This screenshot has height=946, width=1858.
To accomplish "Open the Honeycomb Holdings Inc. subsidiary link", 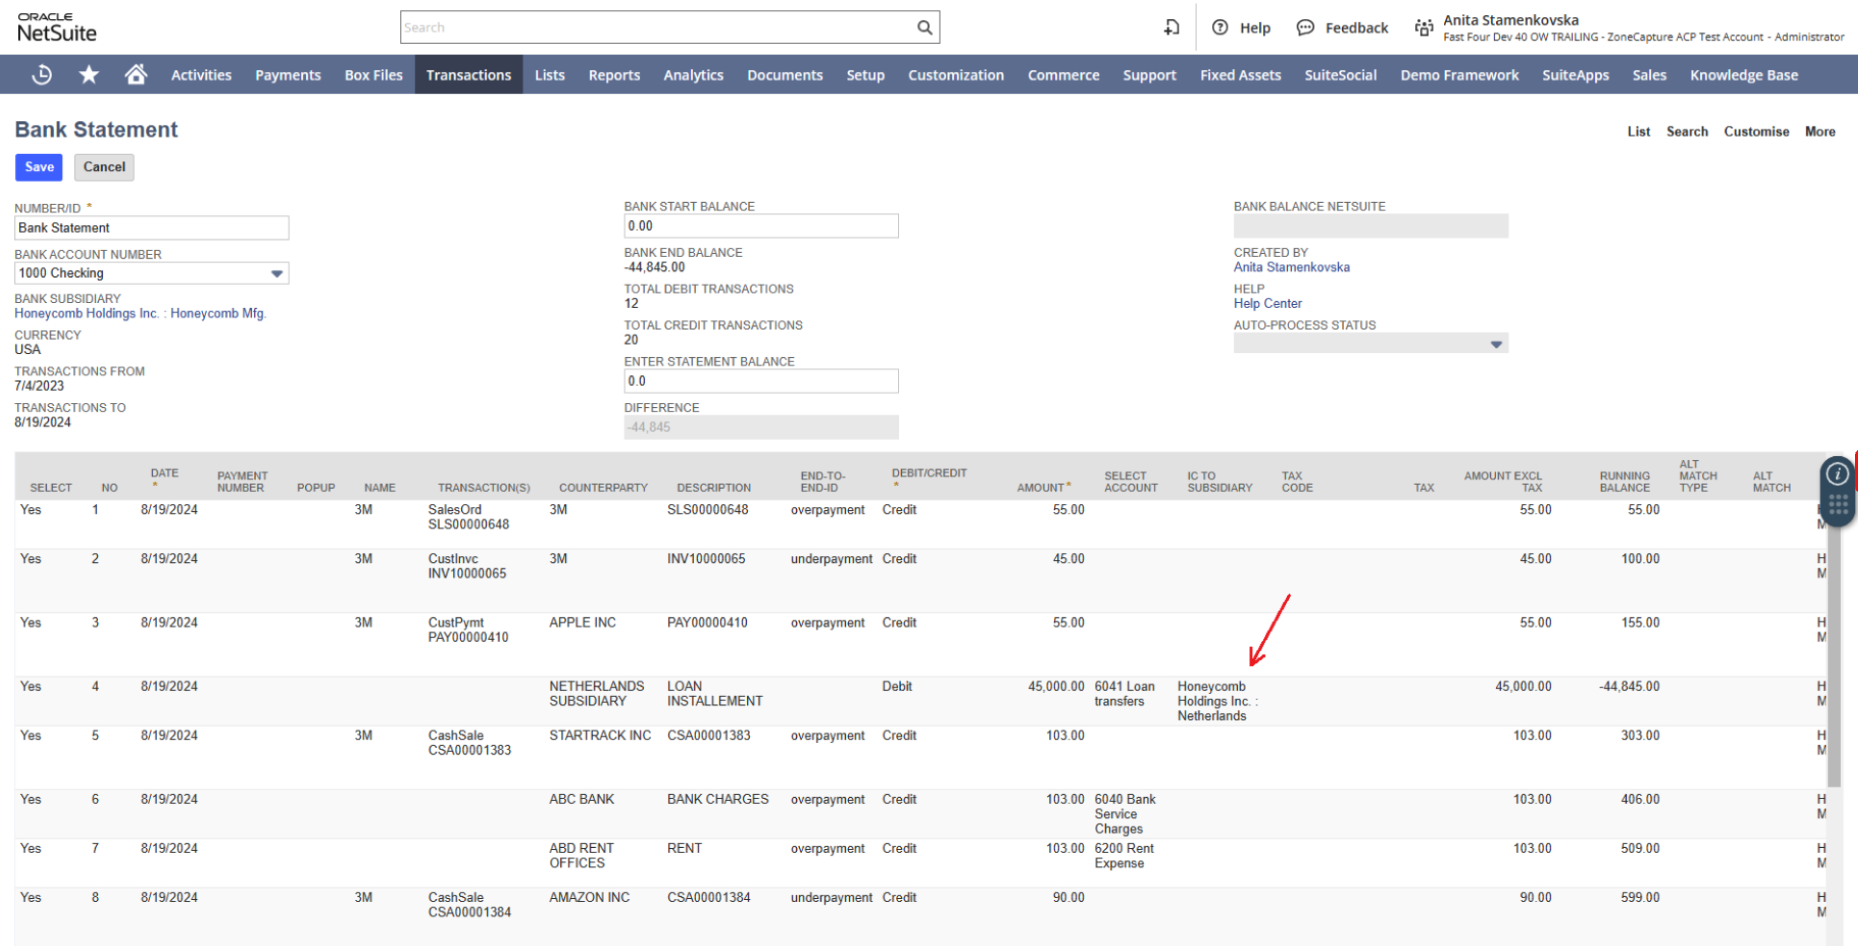I will coord(140,314).
